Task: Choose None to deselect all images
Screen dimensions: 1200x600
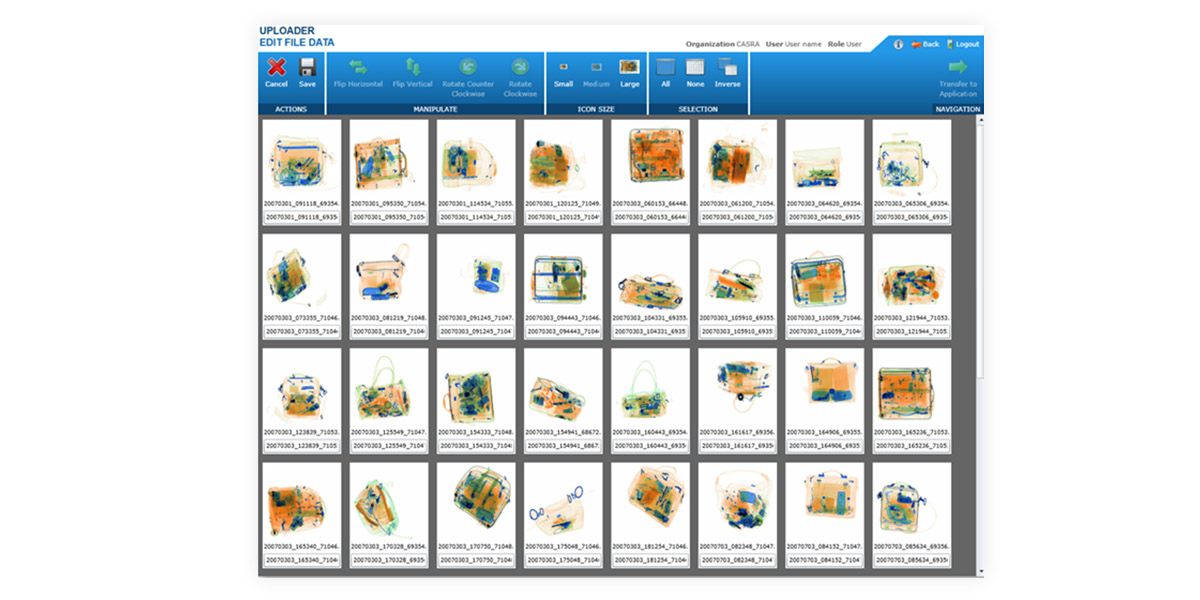Action: click(x=695, y=67)
